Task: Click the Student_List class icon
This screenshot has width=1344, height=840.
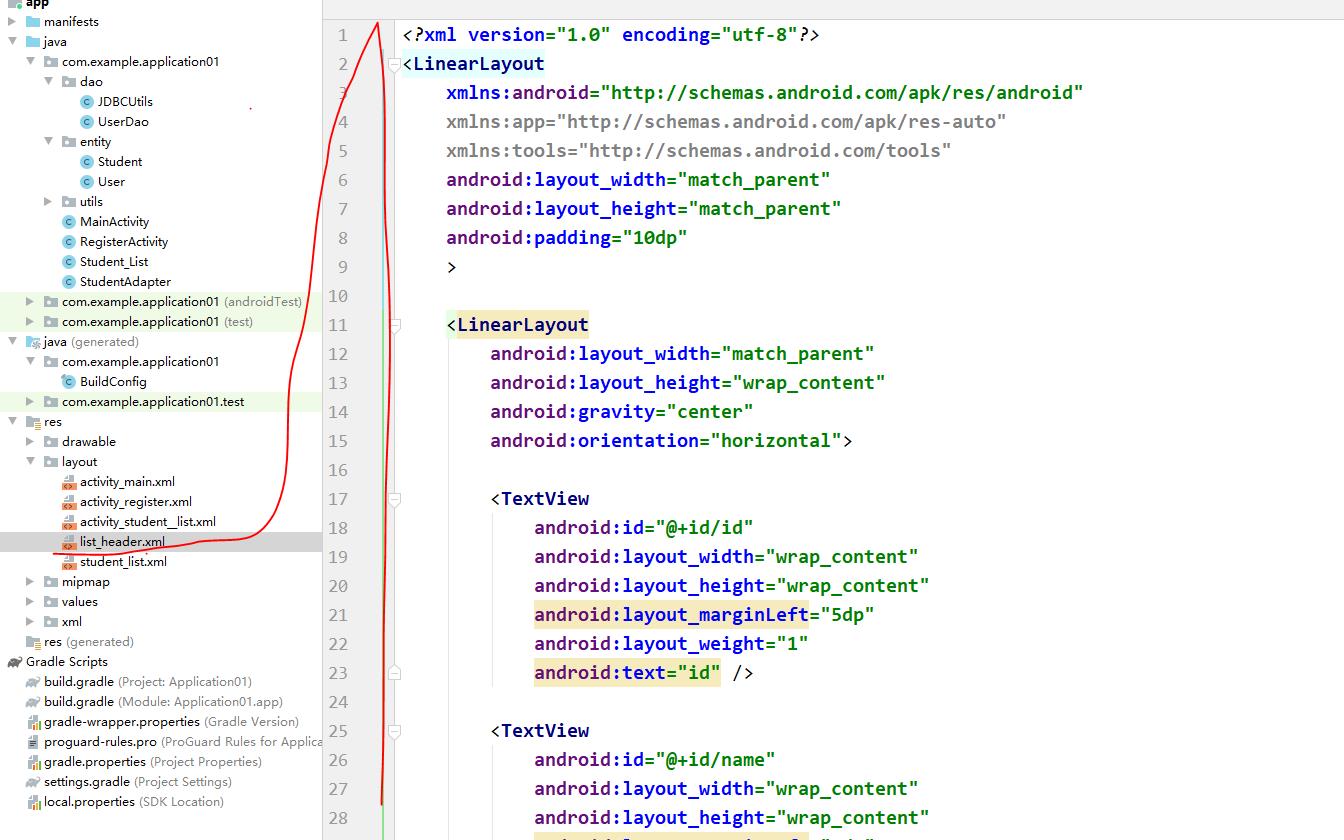Action: (x=69, y=261)
